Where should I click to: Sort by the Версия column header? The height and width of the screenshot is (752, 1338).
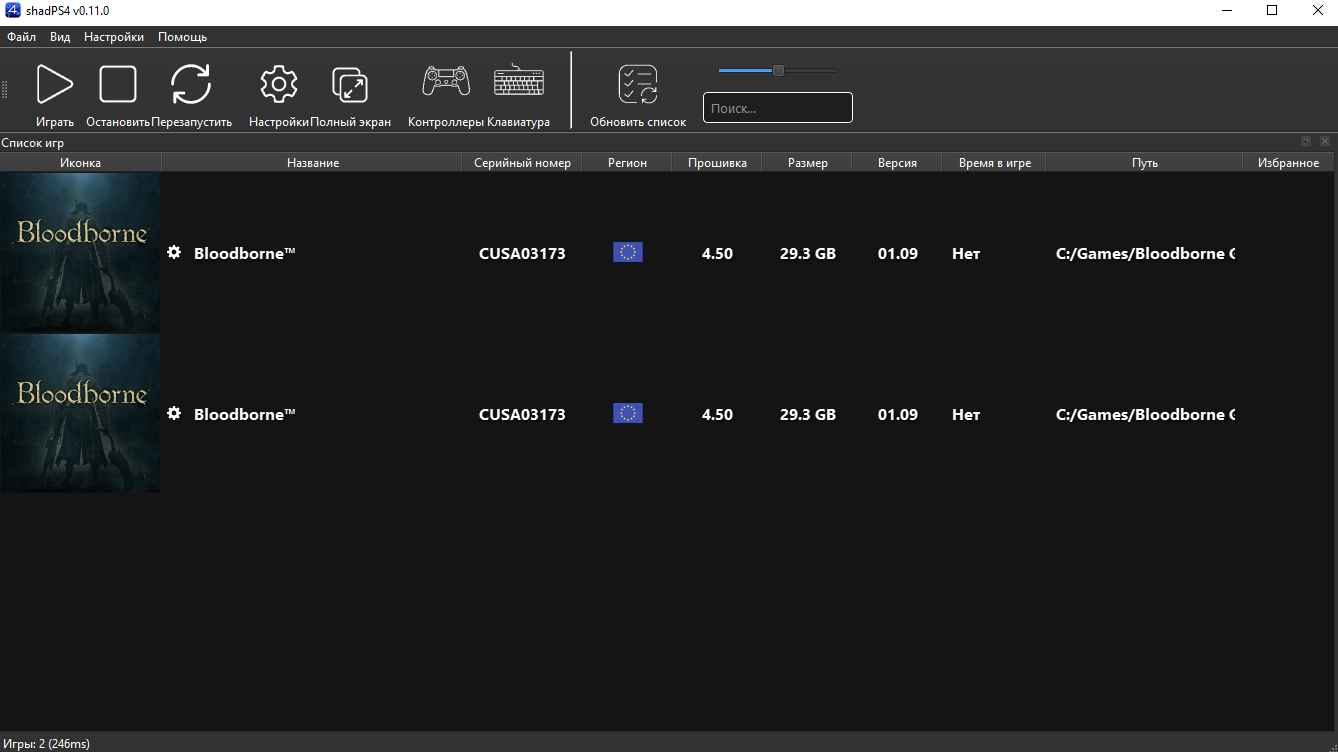(x=897, y=163)
